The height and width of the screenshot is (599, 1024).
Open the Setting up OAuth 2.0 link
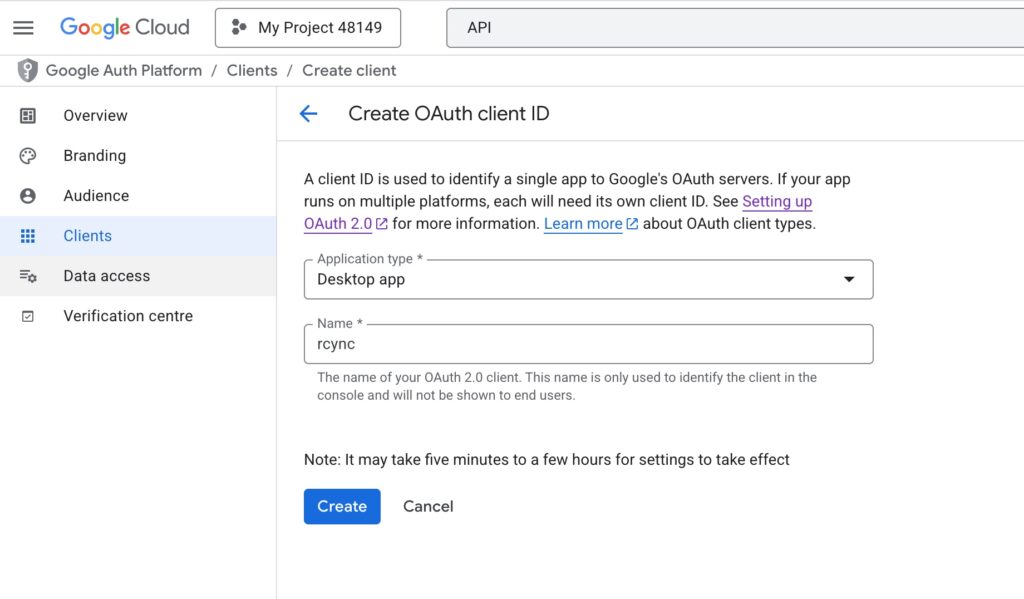777,201
